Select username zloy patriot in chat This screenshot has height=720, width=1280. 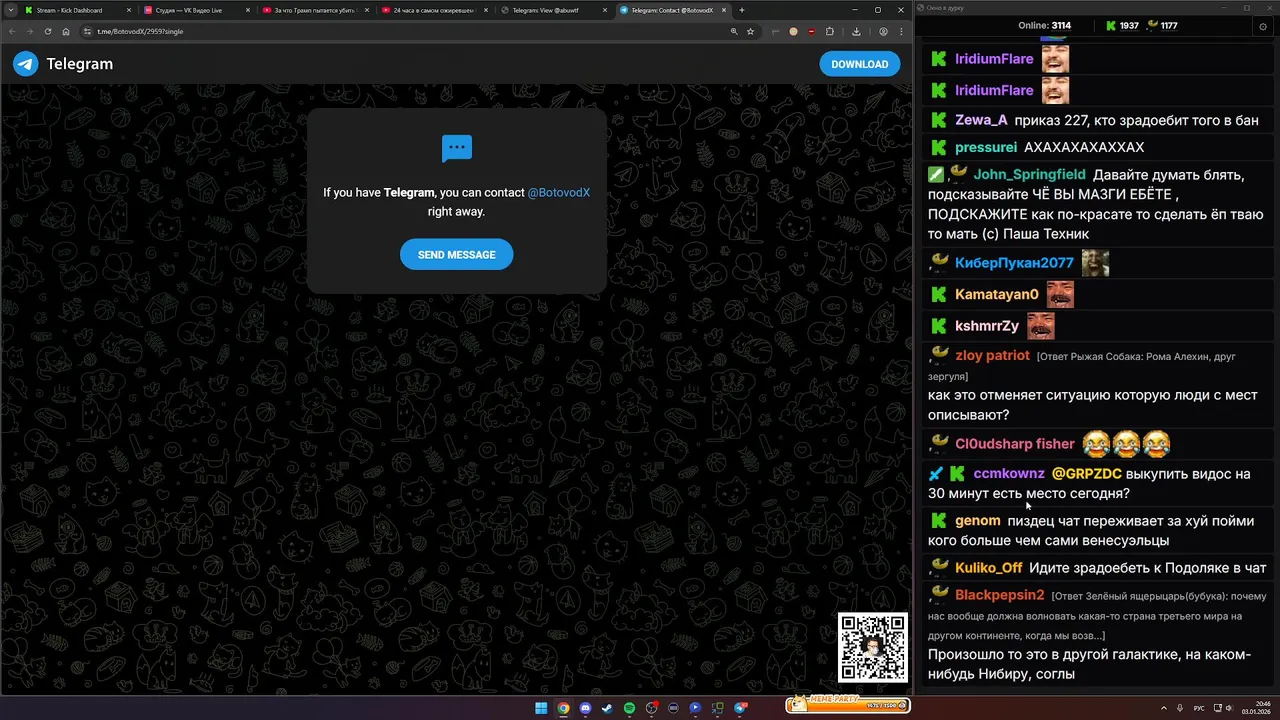pos(992,355)
